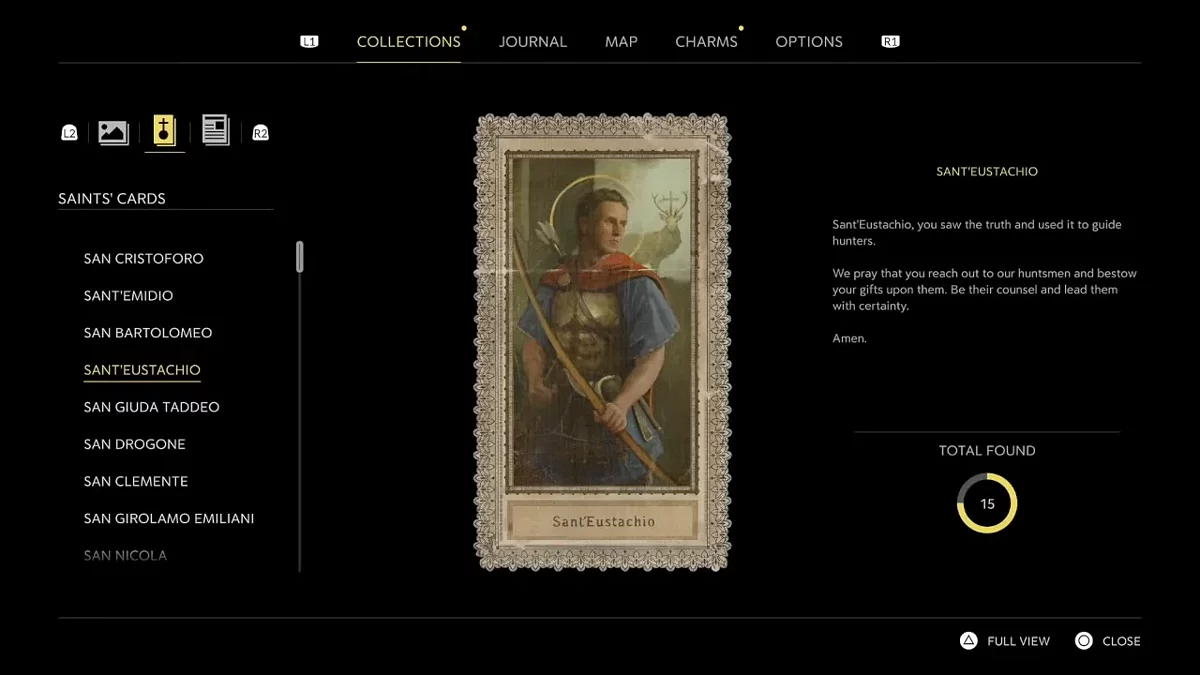The width and height of the screenshot is (1200, 675).
Task: Open the Map tab
Action: [621, 42]
